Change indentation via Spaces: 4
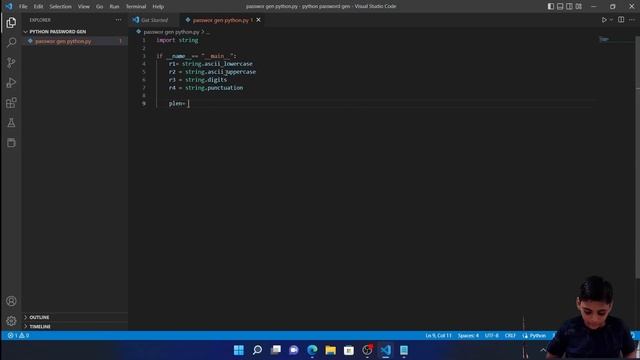Viewport: 640px width, 360px height. (468, 336)
